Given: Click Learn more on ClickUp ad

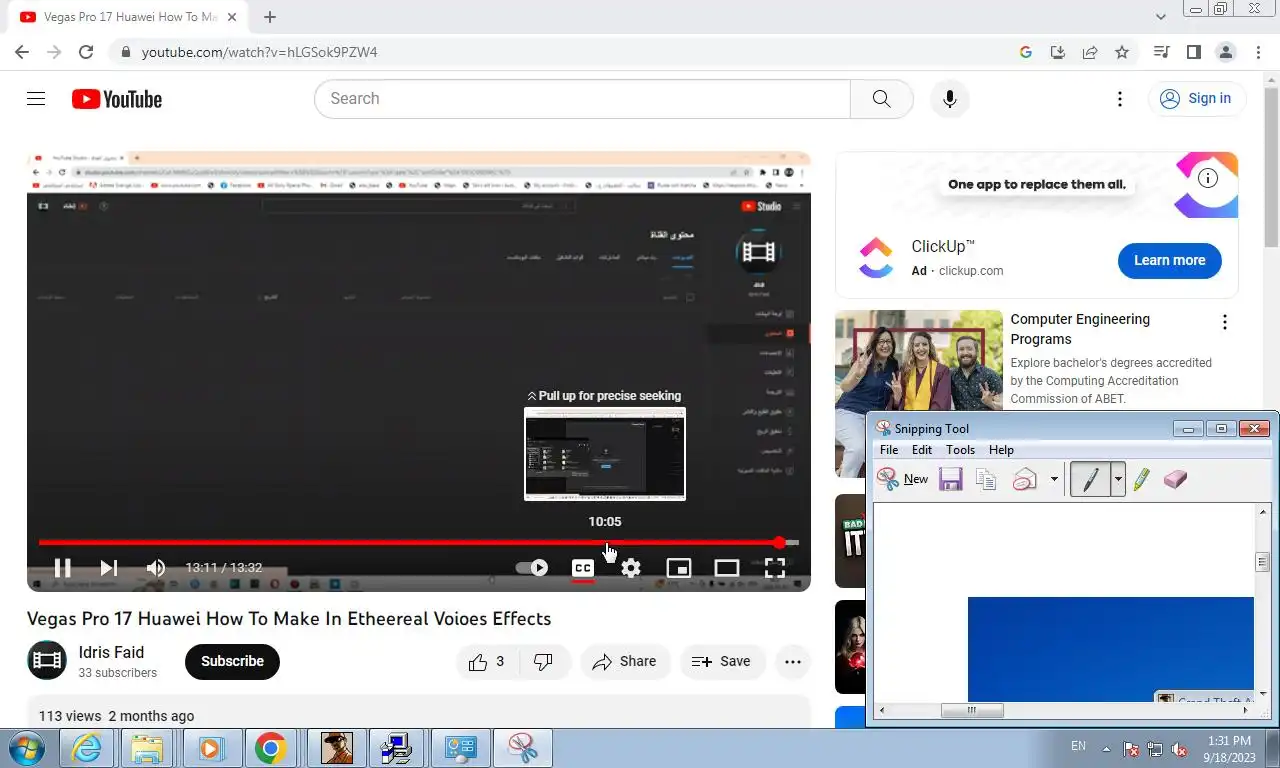Looking at the screenshot, I should point(1170,260).
